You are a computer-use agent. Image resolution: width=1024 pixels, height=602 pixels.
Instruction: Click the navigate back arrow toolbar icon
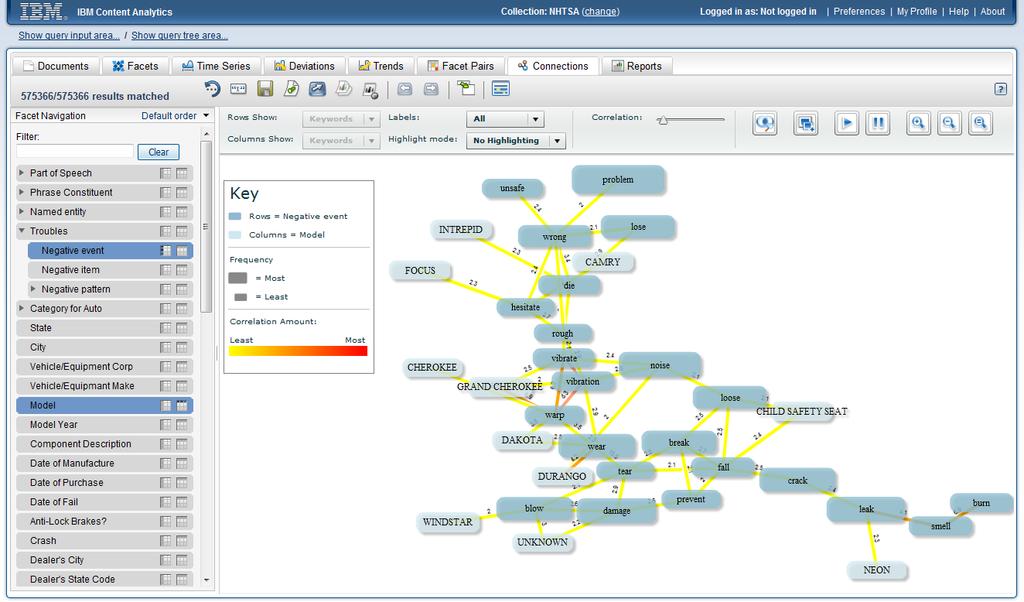[x=405, y=89]
